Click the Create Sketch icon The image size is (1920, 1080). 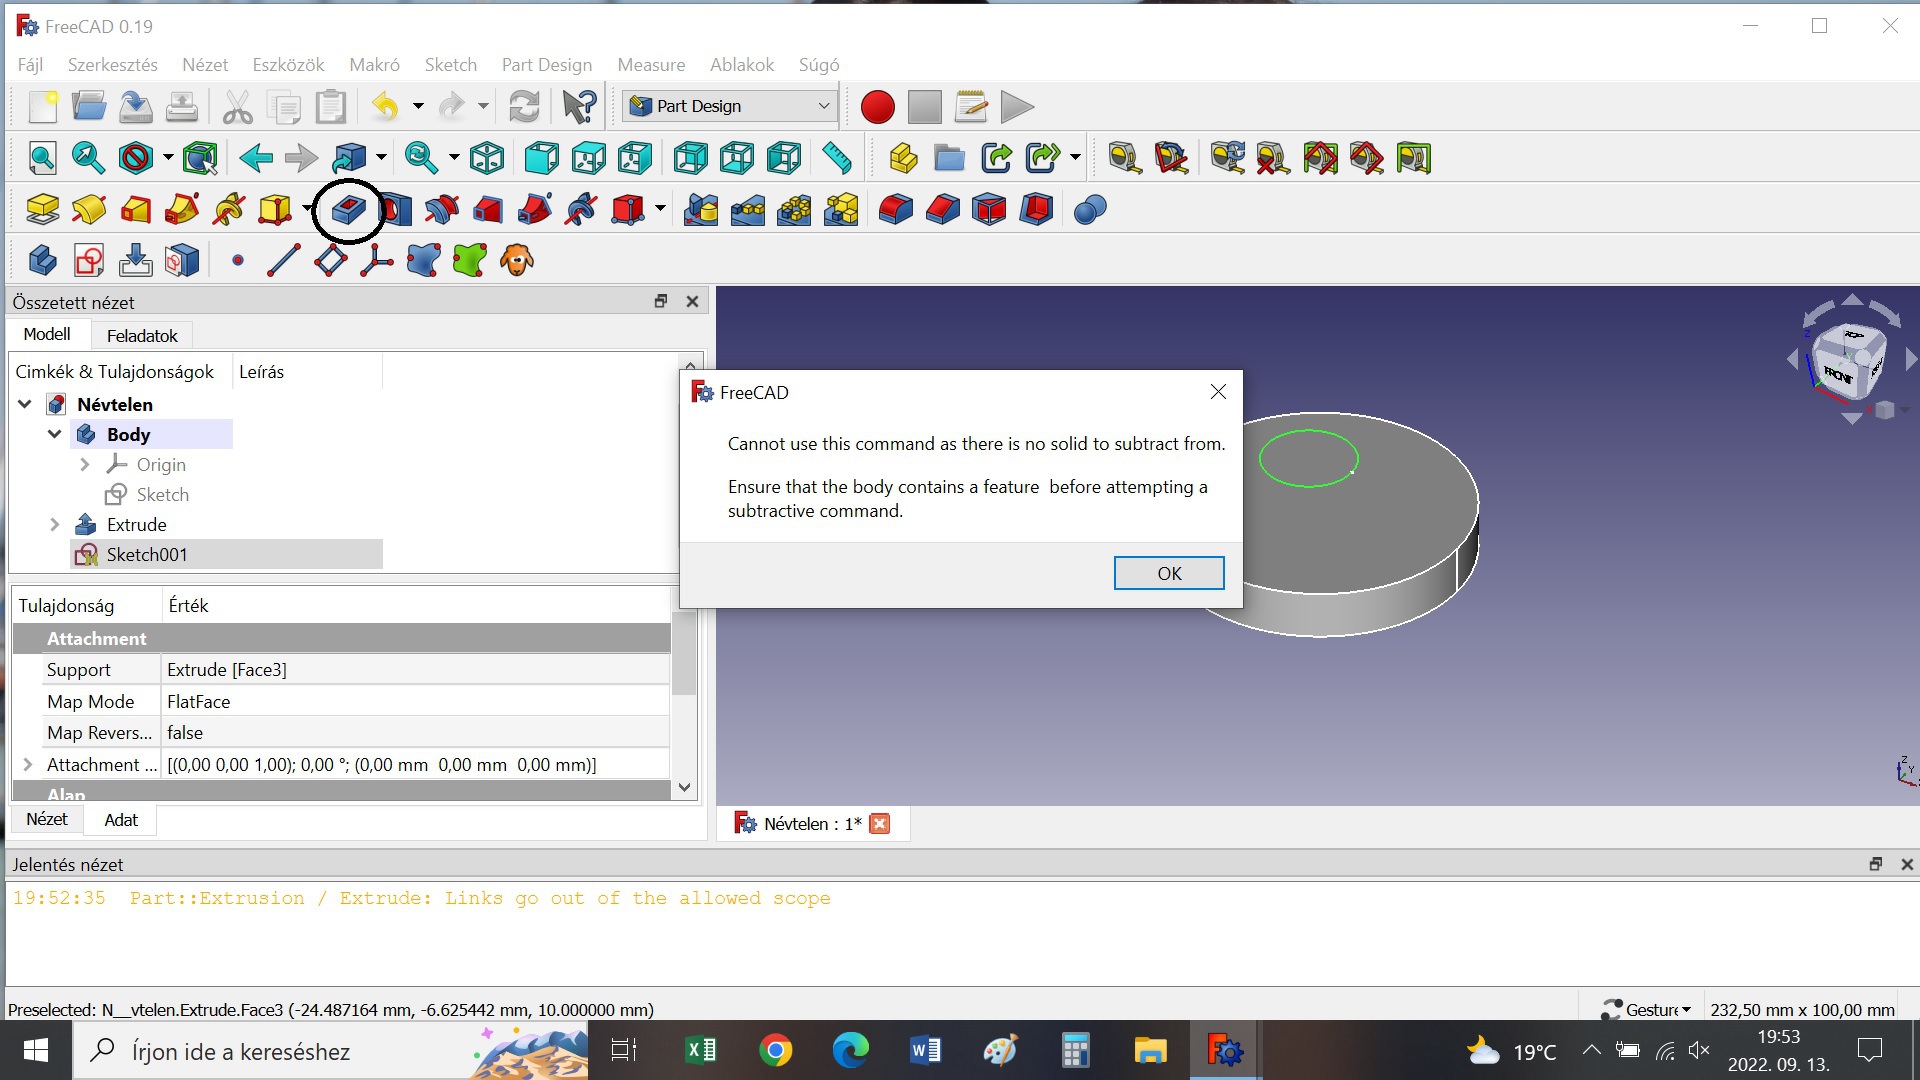[89, 260]
